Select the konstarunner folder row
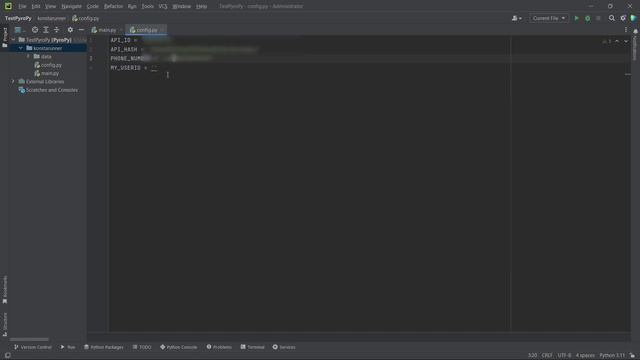The height and width of the screenshot is (360, 640). click(x=48, y=48)
